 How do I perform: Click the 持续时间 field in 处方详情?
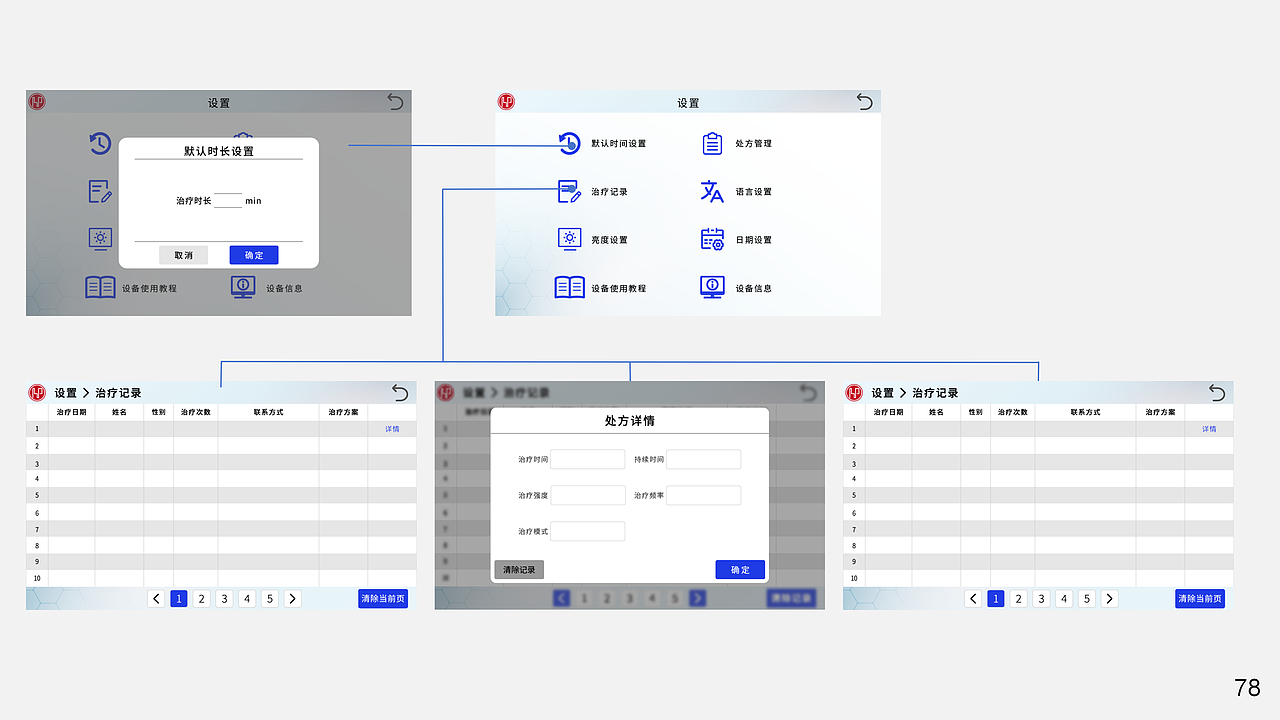tap(702, 458)
